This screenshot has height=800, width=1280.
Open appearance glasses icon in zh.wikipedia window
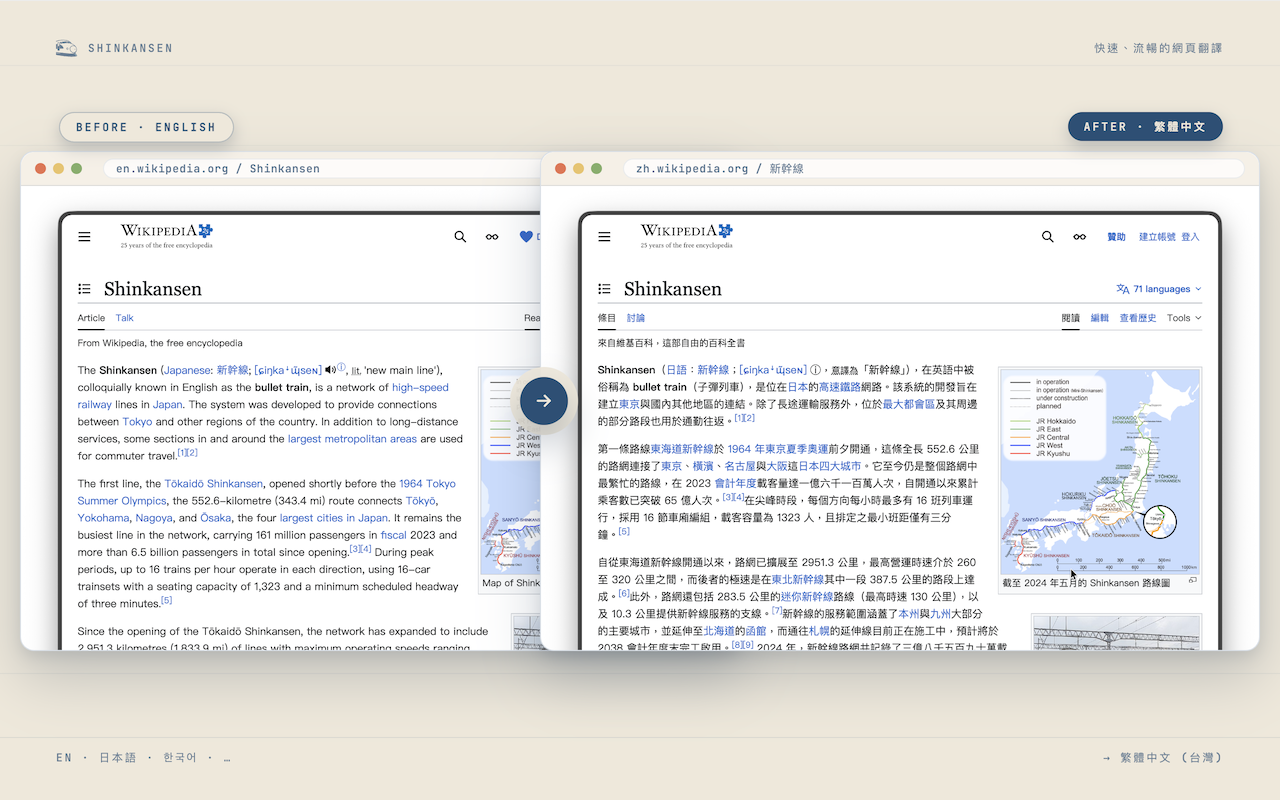(x=1079, y=237)
